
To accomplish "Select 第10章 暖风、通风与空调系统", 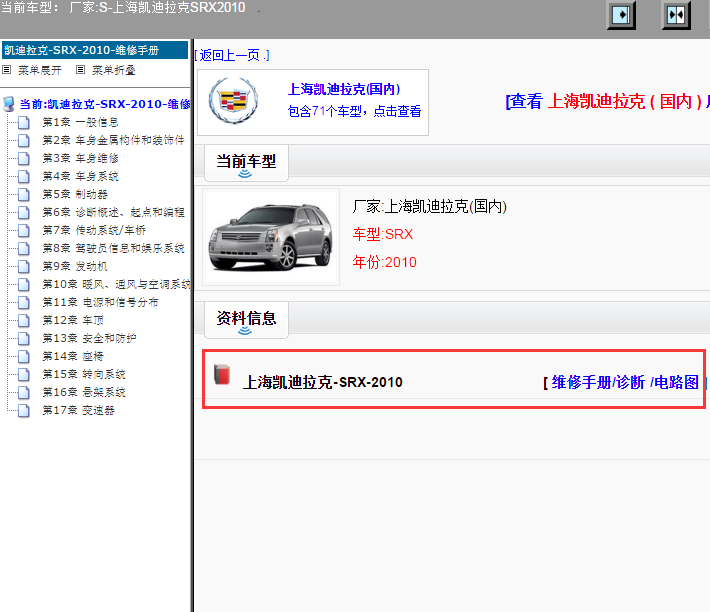I will pyautogui.click(x=116, y=284).
